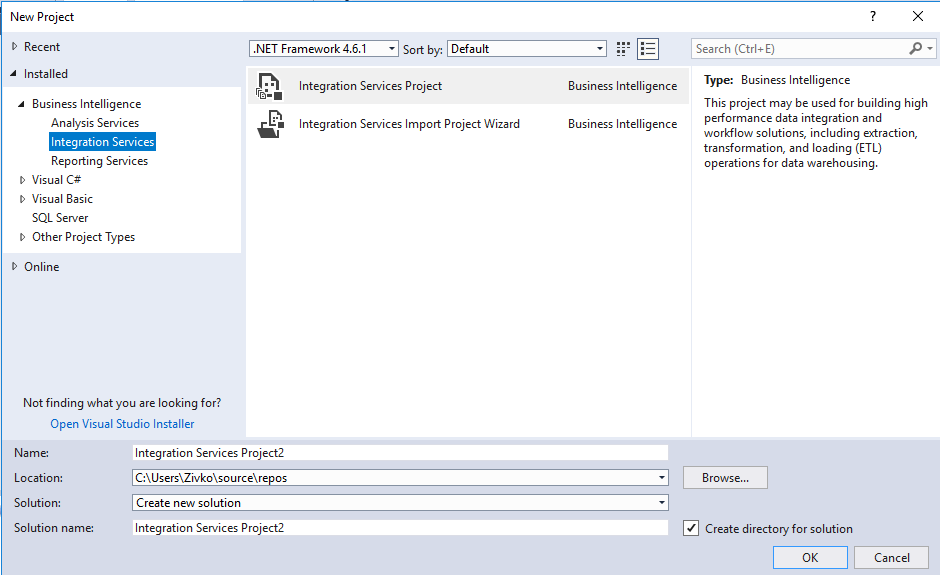The height and width of the screenshot is (575, 940).
Task: Toggle Create directory for solution checkbox
Action: (691, 528)
